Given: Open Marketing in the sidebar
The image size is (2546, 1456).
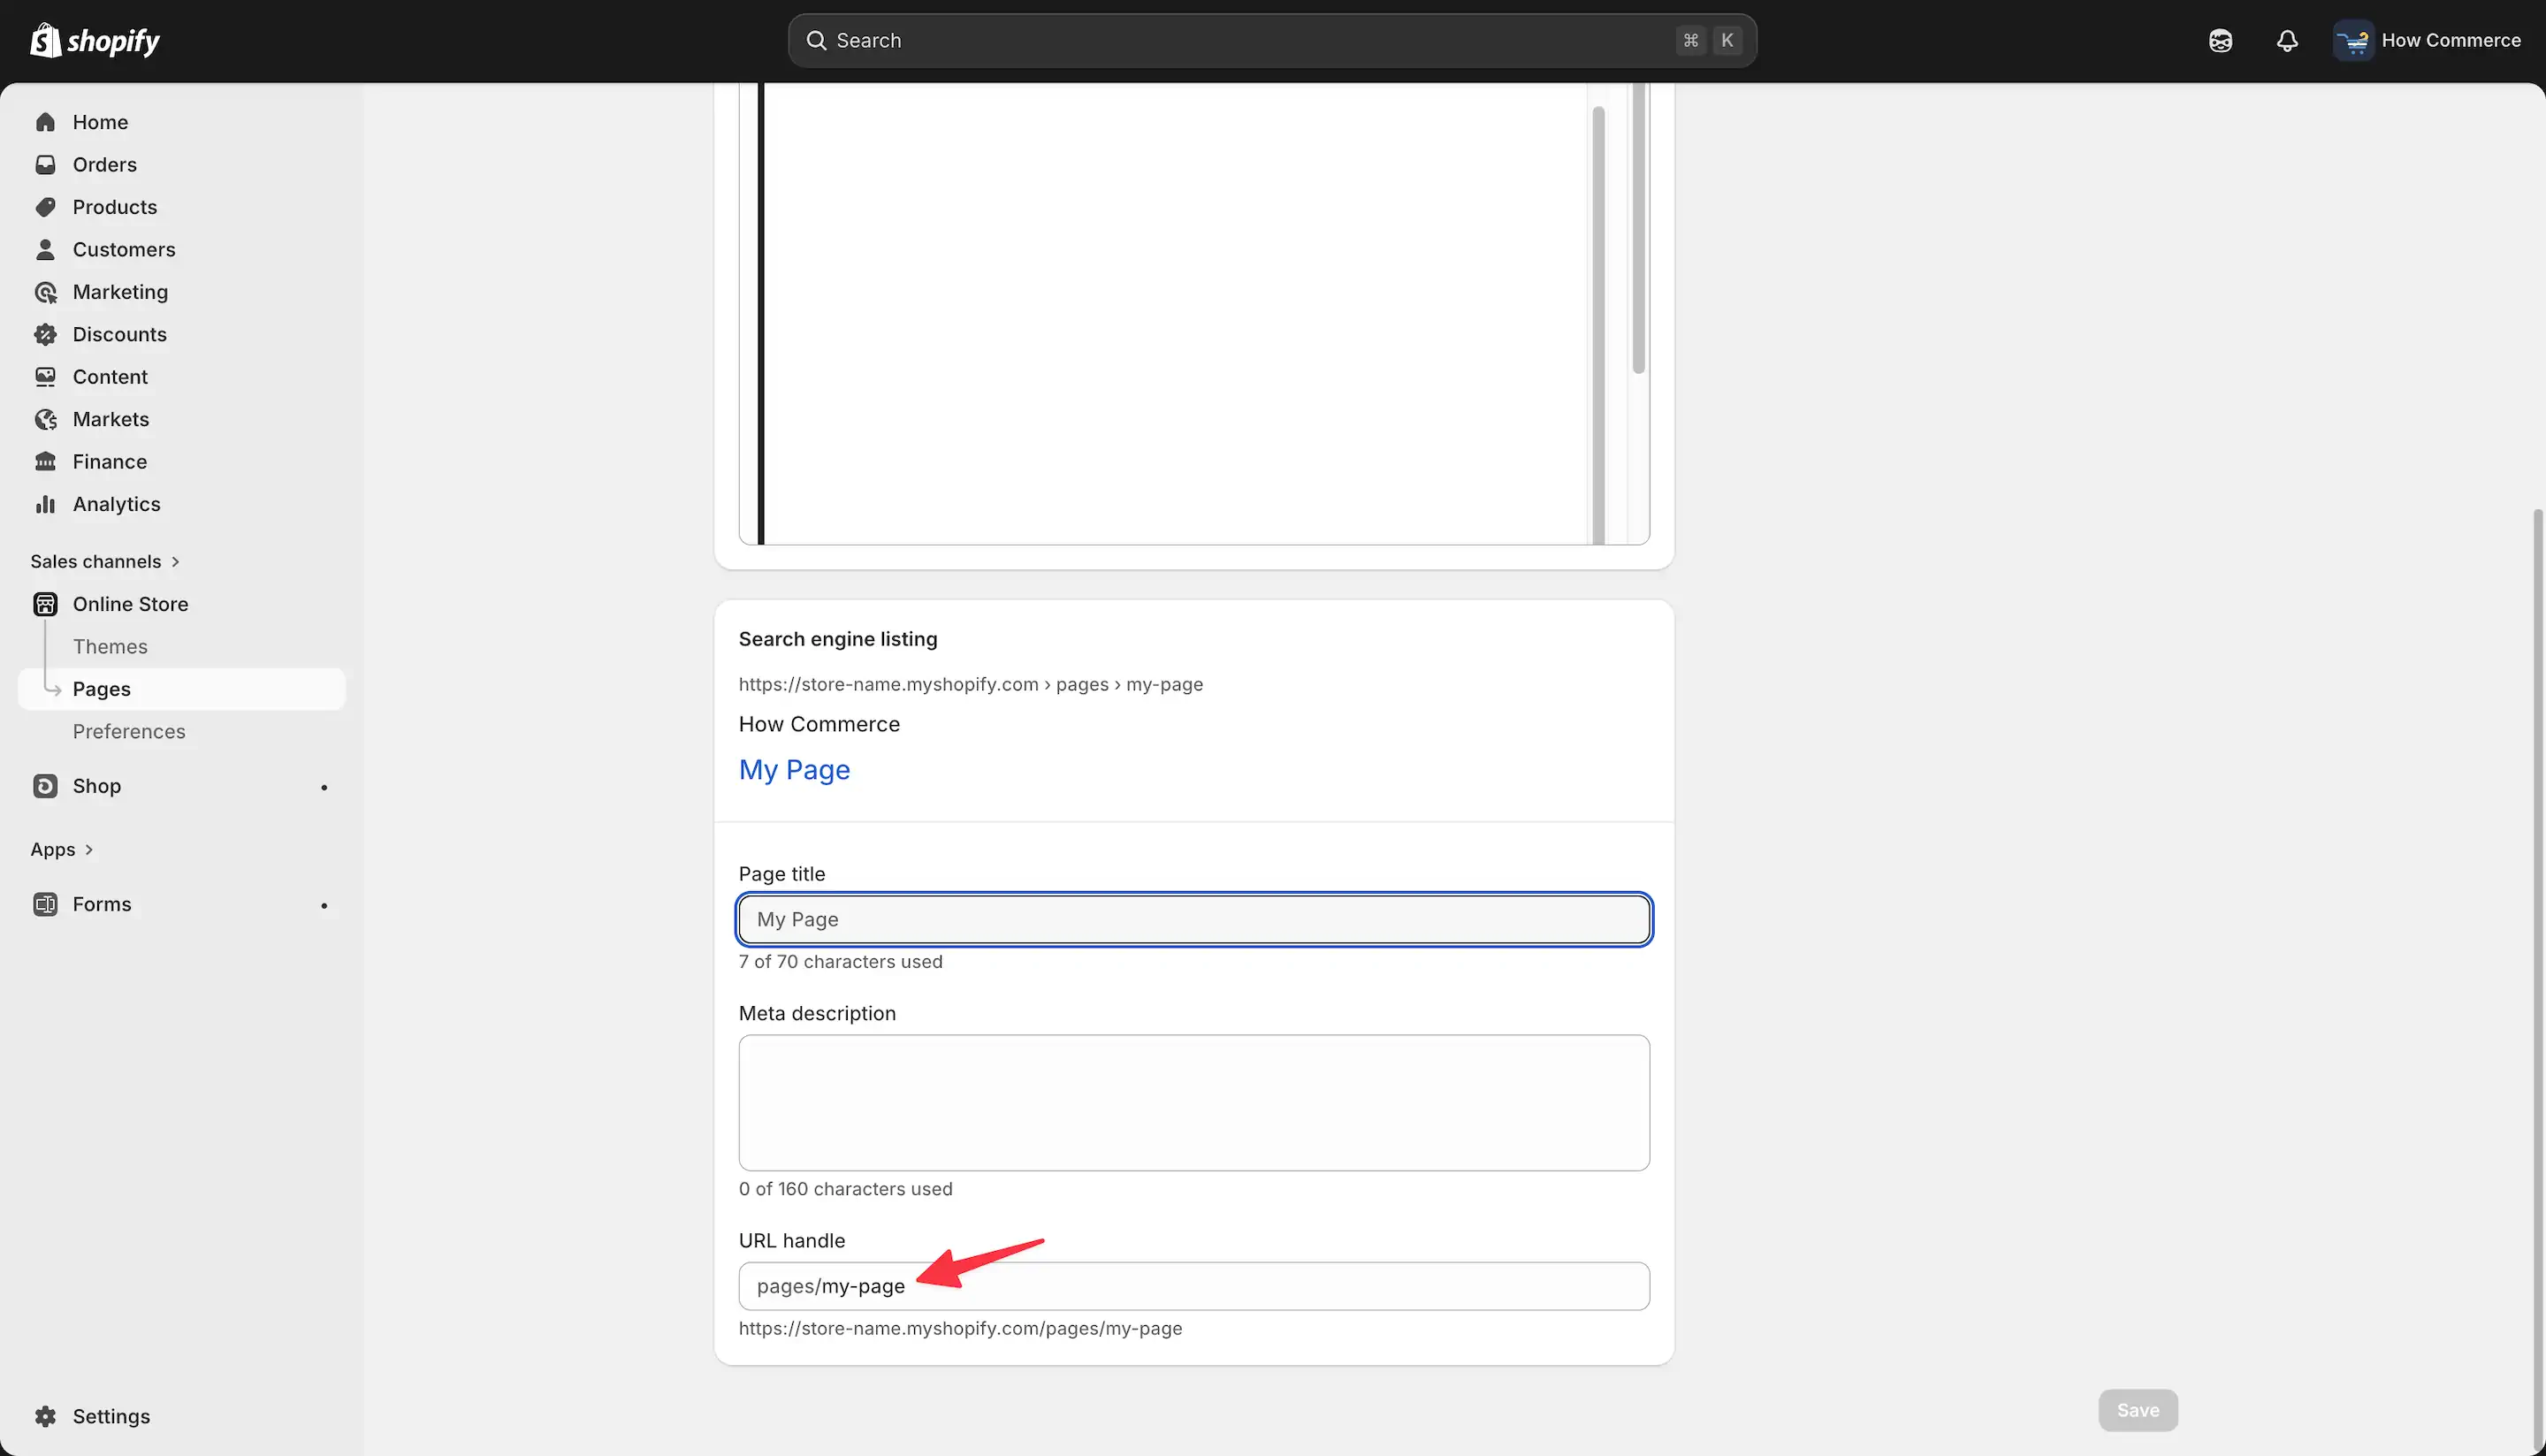Looking at the screenshot, I should tap(182, 292).
